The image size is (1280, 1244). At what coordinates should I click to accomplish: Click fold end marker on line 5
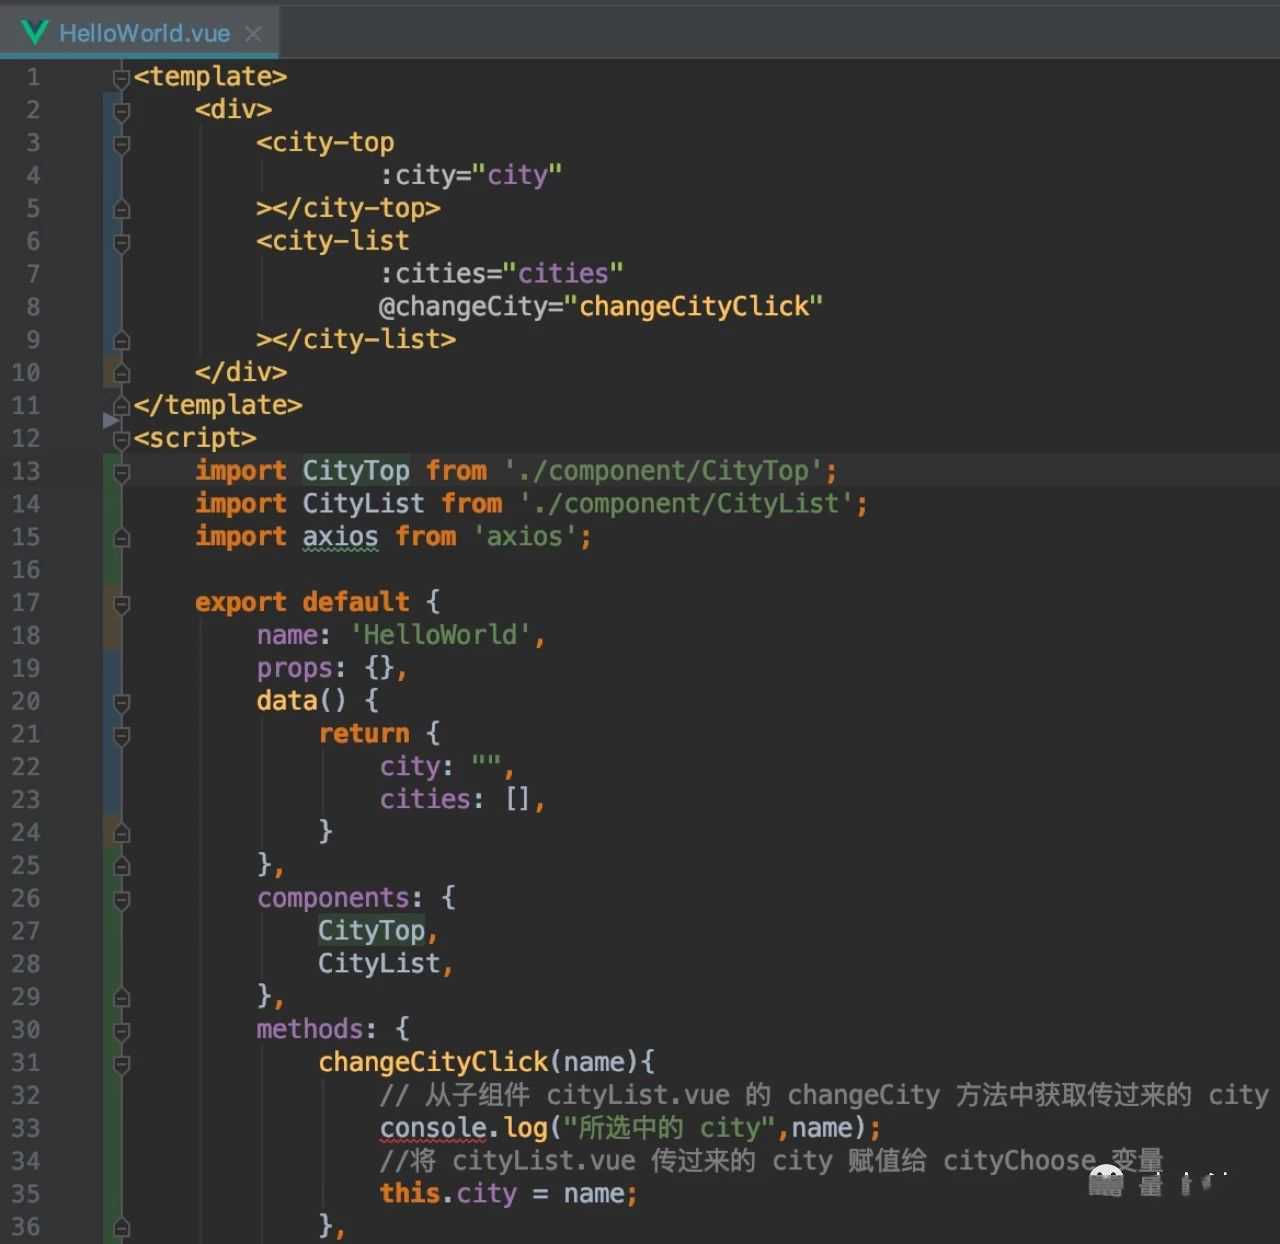click(x=122, y=209)
